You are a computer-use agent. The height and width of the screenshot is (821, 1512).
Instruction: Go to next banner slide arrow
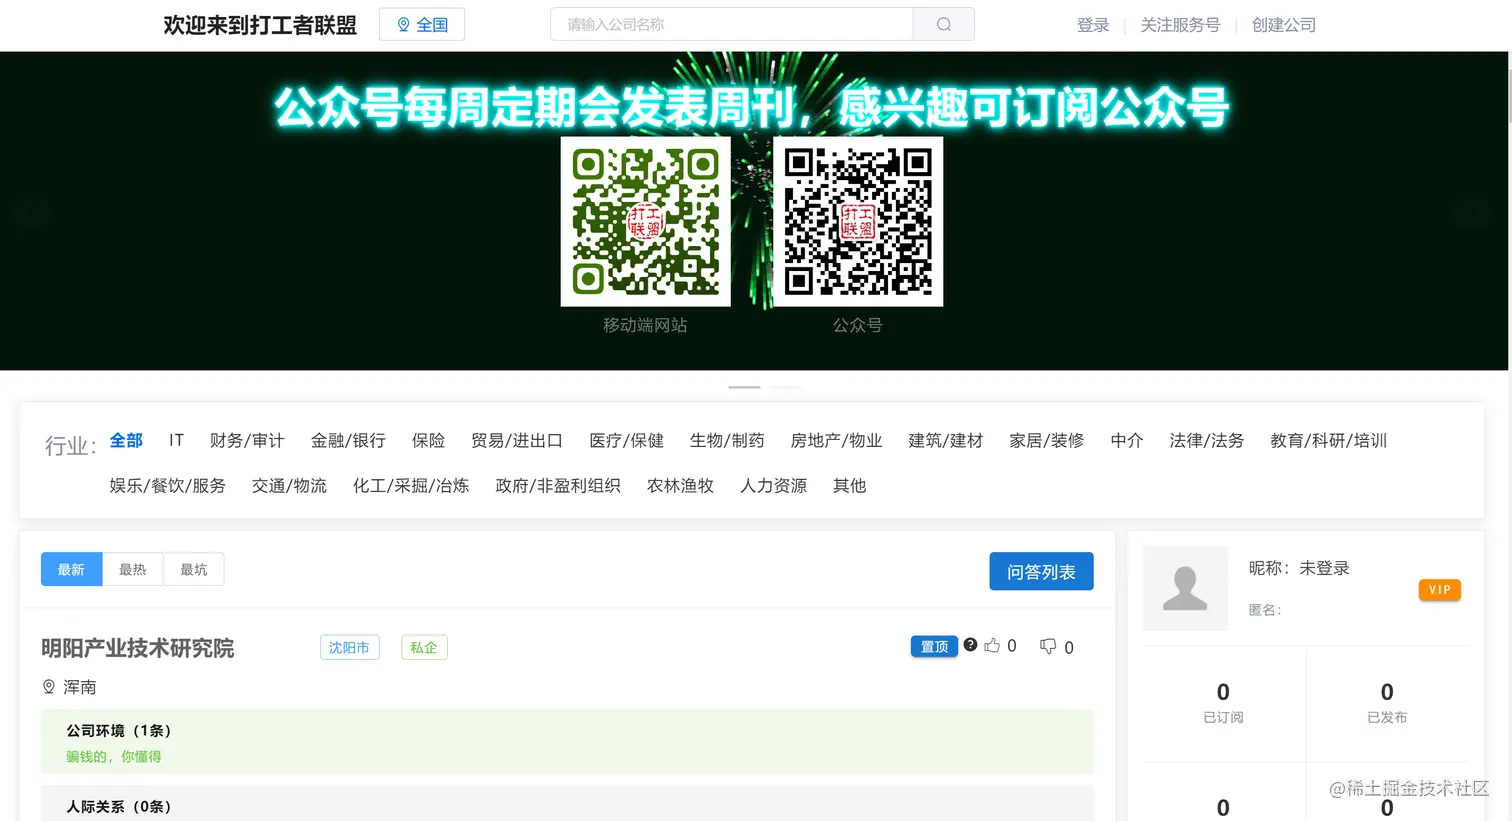[x=1471, y=211]
